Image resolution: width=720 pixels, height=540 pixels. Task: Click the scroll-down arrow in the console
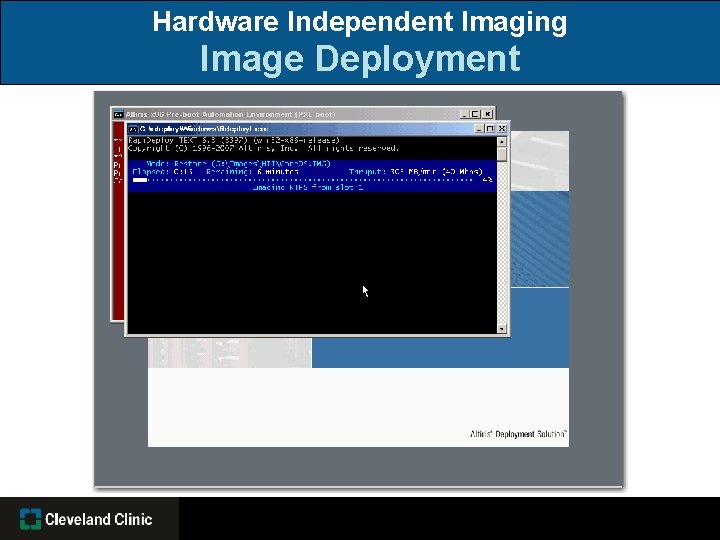[501, 329]
